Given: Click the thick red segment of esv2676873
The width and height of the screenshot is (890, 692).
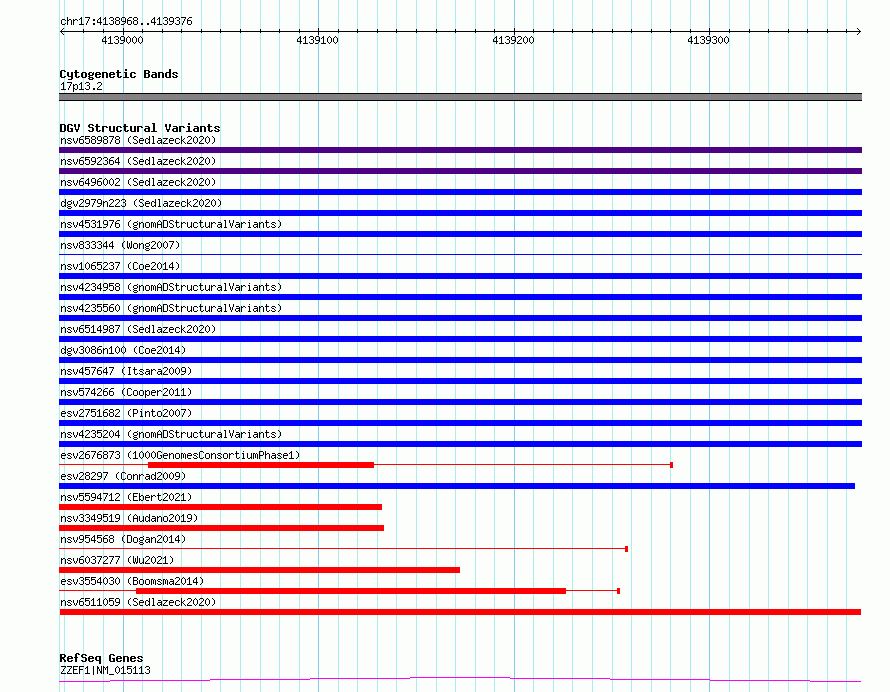Looking at the screenshot, I should click(x=261, y=465).
